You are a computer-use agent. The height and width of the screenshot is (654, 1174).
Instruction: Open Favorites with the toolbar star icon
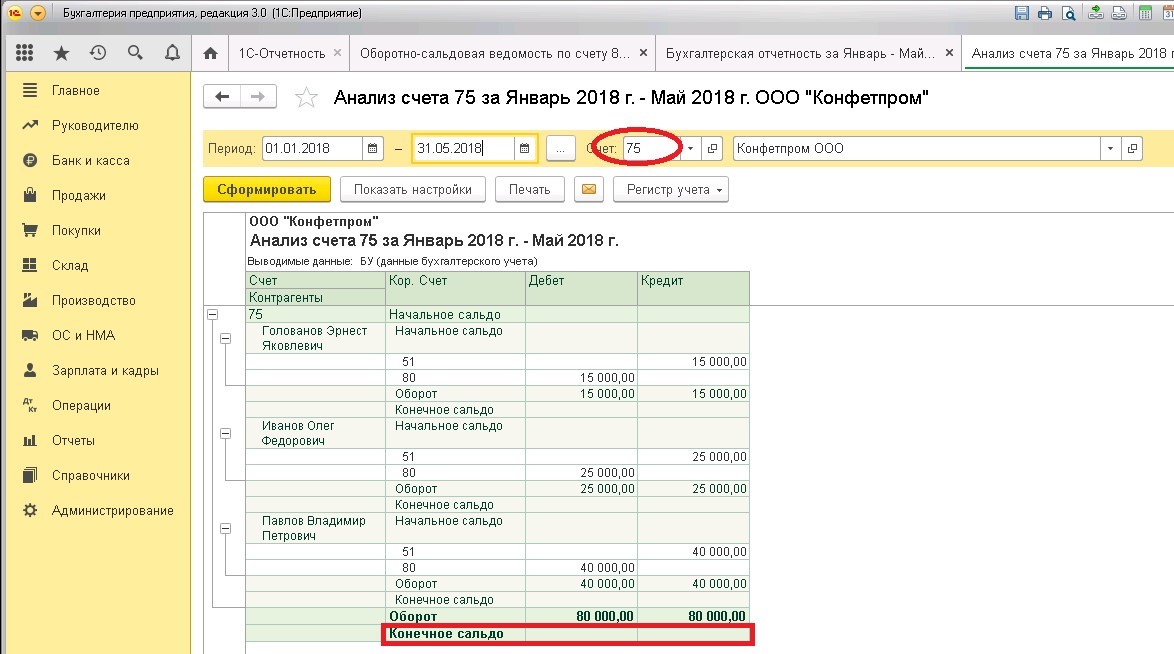[x=61, y=52]
